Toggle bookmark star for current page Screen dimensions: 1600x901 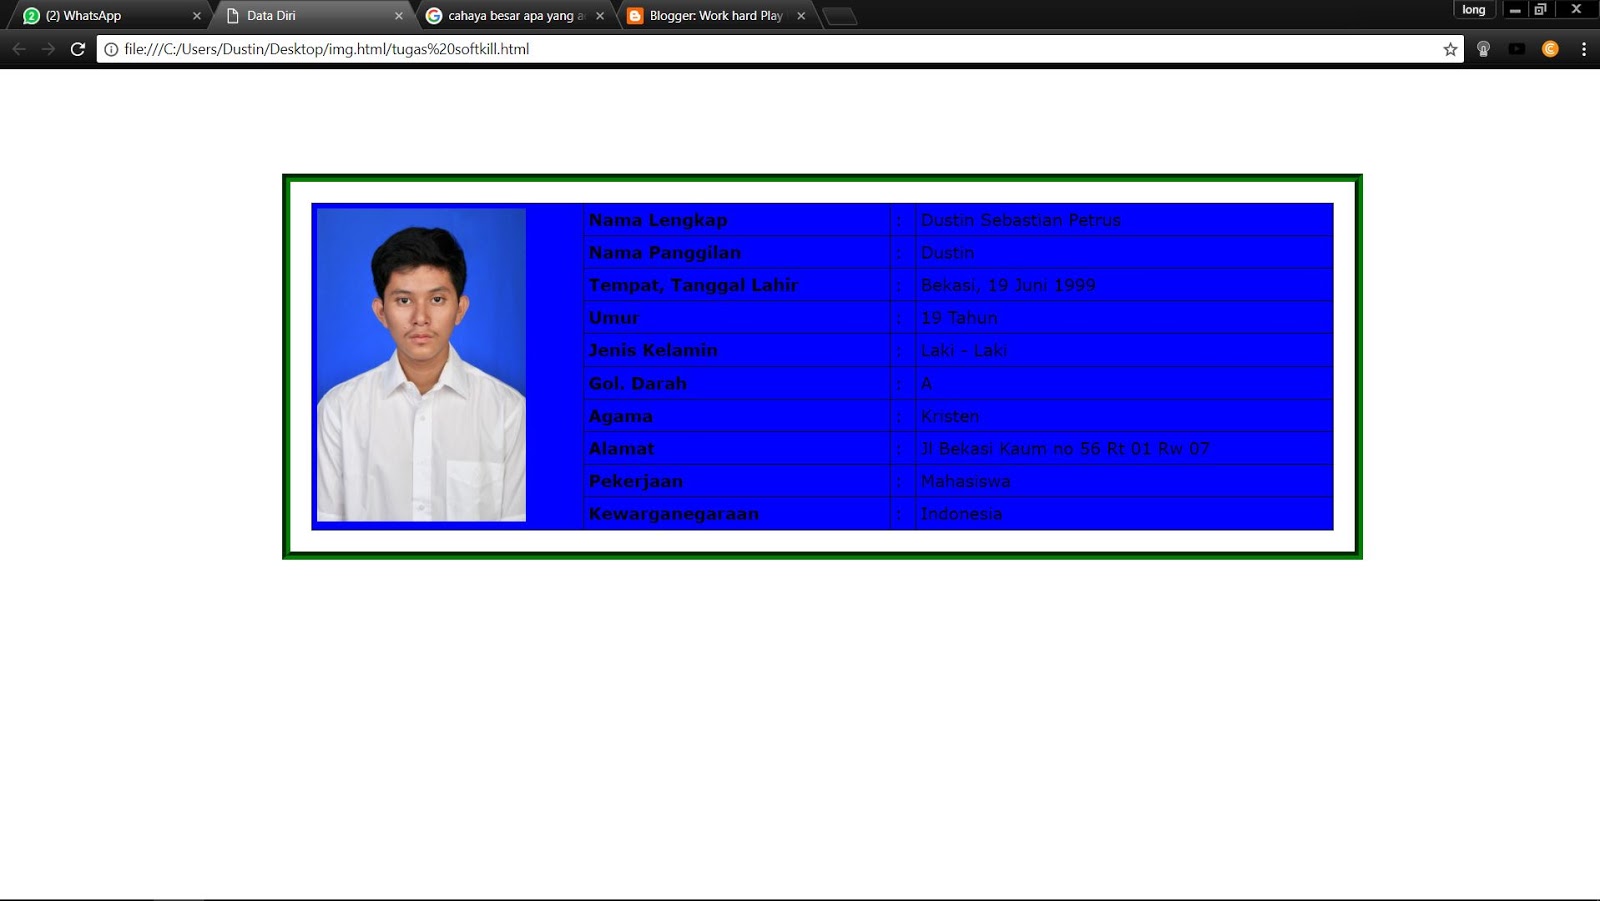click(1448, 48)
